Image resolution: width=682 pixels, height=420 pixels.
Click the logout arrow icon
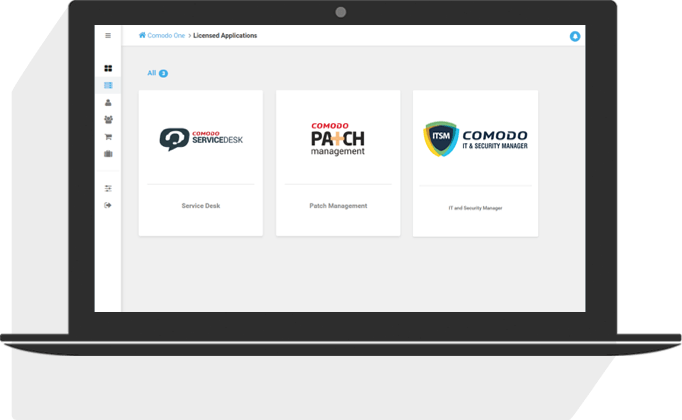(x=108, y=205)
